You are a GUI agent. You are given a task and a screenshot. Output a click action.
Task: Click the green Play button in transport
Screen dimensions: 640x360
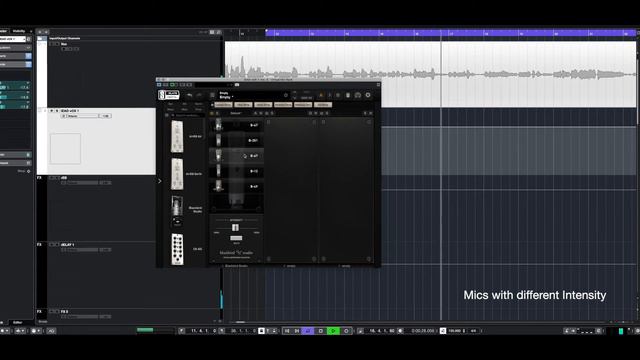pyautogui.click(x=333, y=331)
